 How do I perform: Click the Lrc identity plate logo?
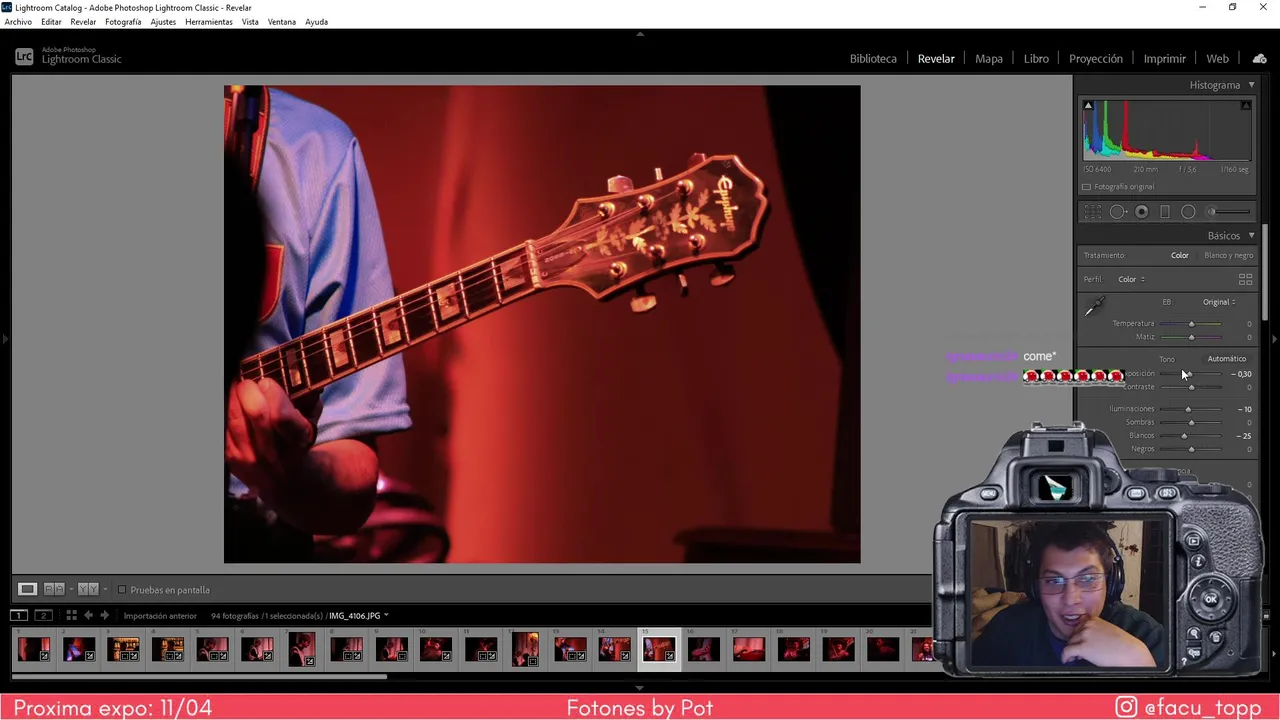[24, 57]
